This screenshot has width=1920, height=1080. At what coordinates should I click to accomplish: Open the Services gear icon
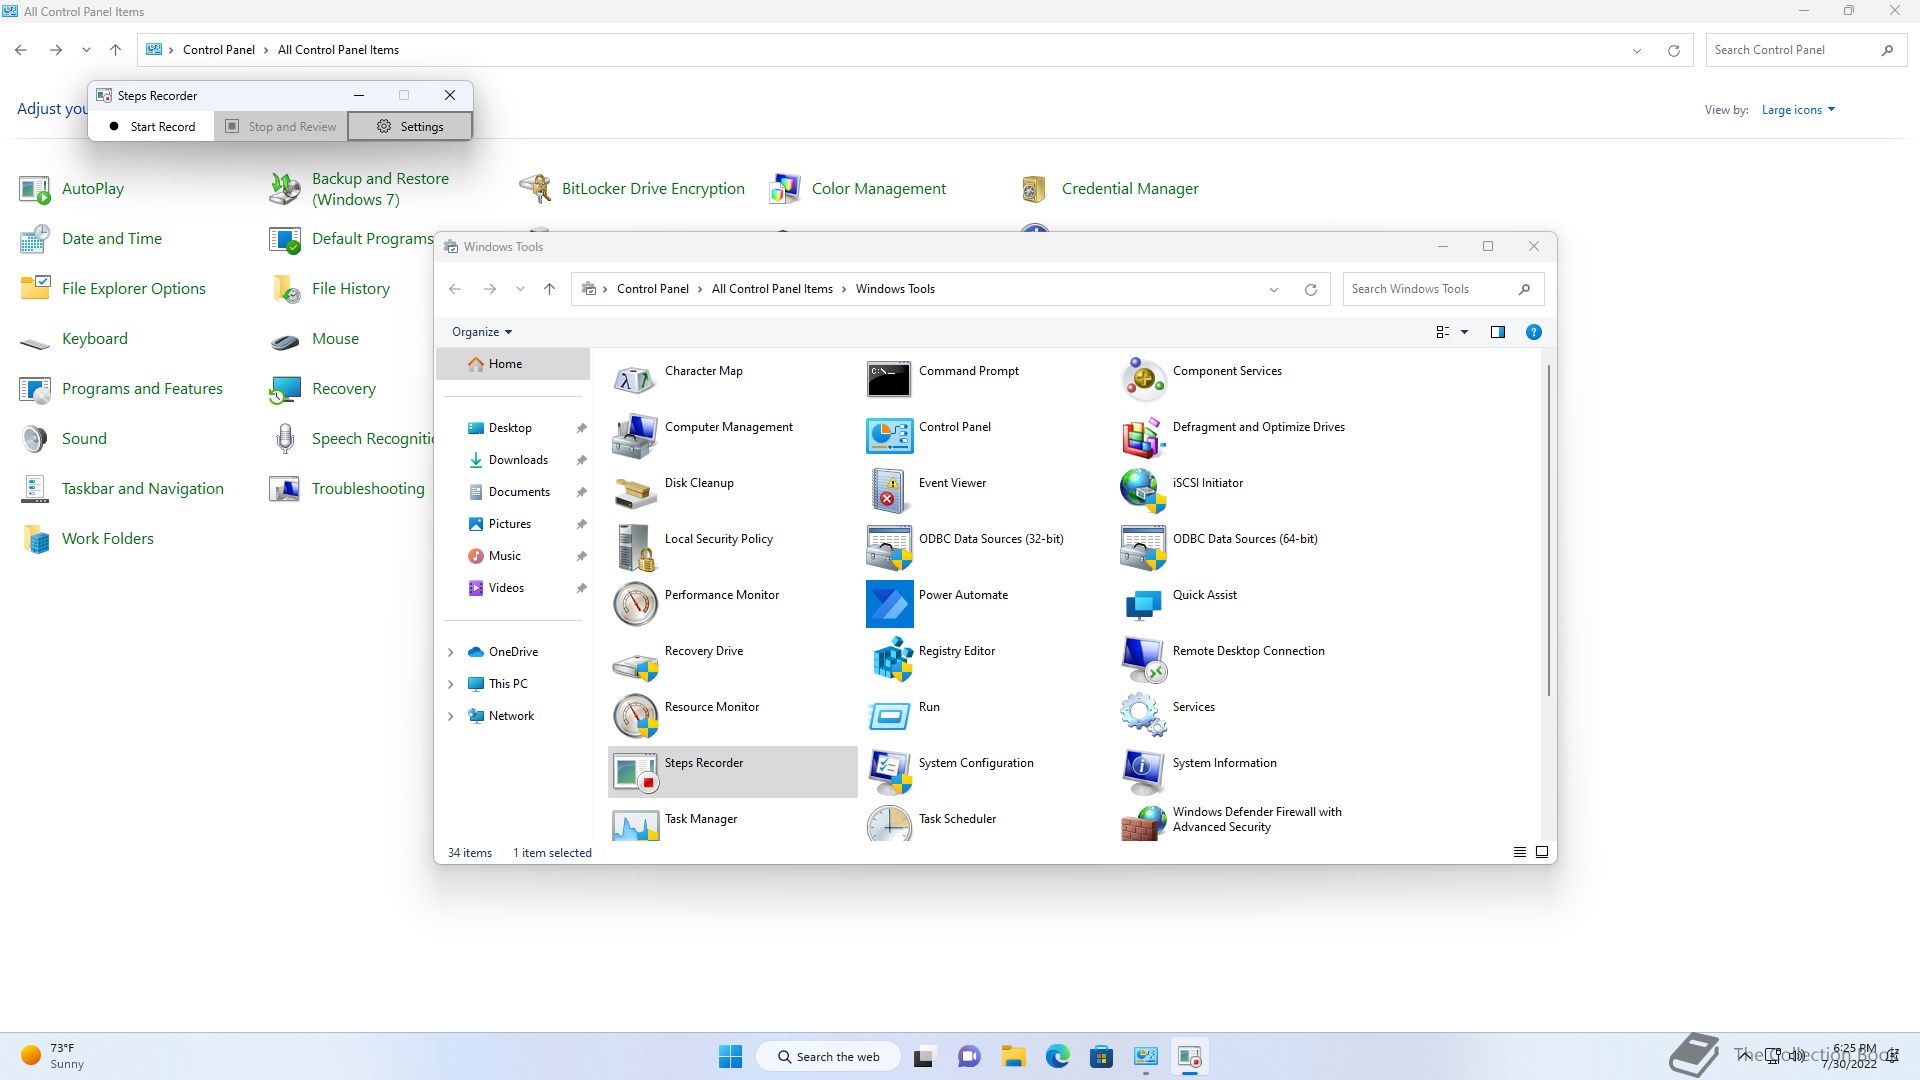coord(1143,716)
